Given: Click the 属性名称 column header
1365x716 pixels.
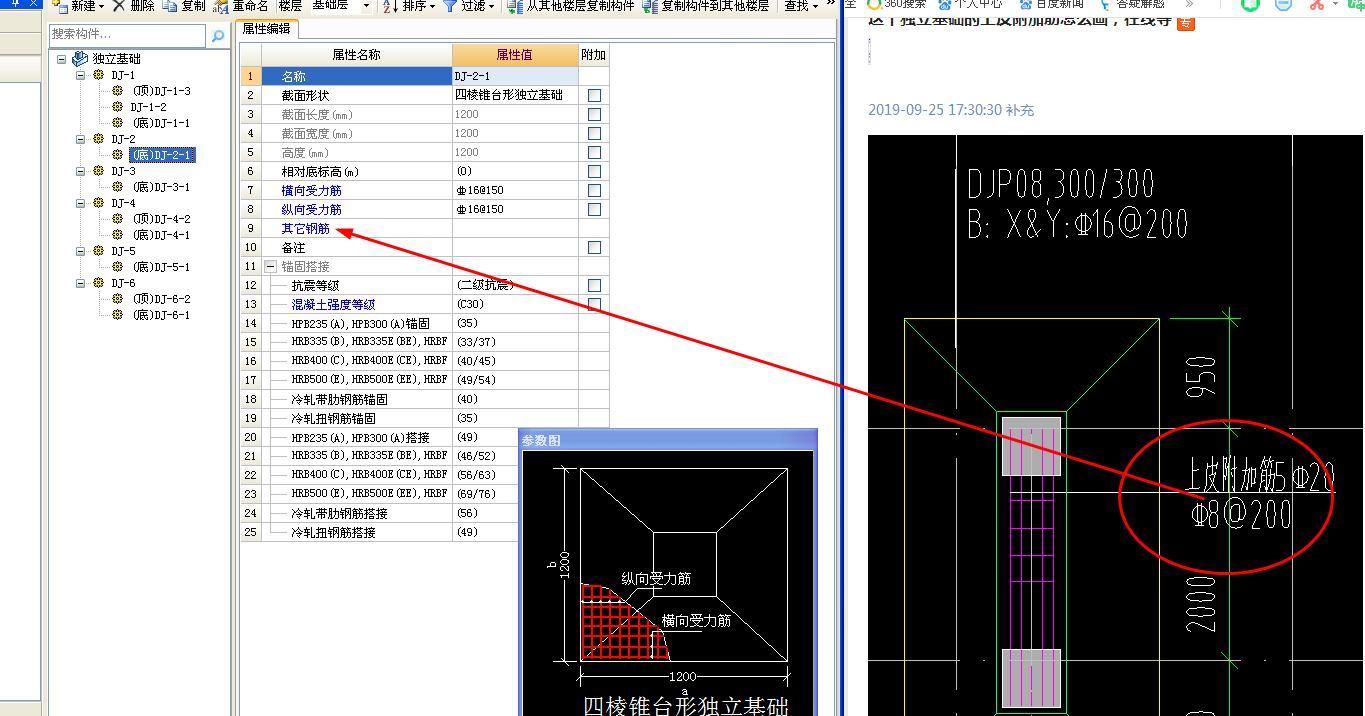Looking at the screenshot, I should click(356, 55).
